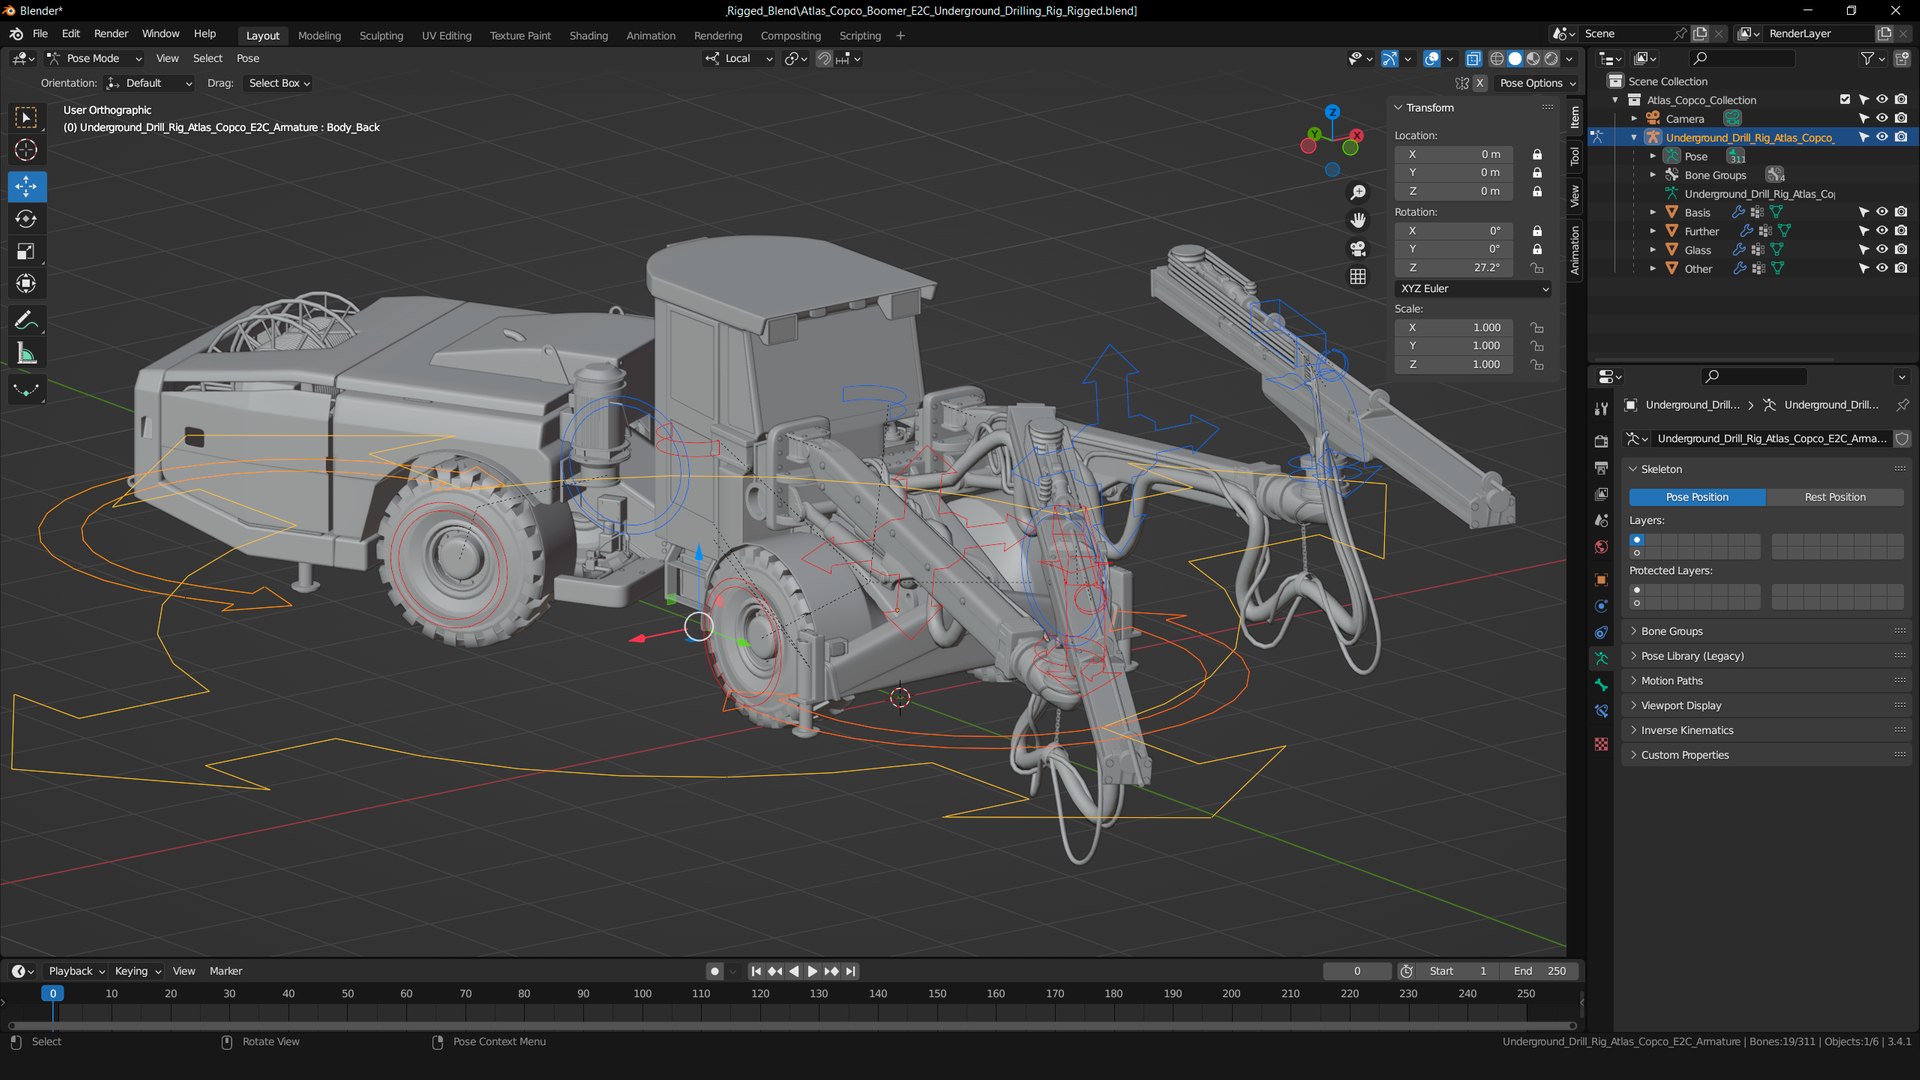Switch orthographic perspective grid icon
The height and width of the screenshot is (1080, 1920).
(x=1358, y=276)
